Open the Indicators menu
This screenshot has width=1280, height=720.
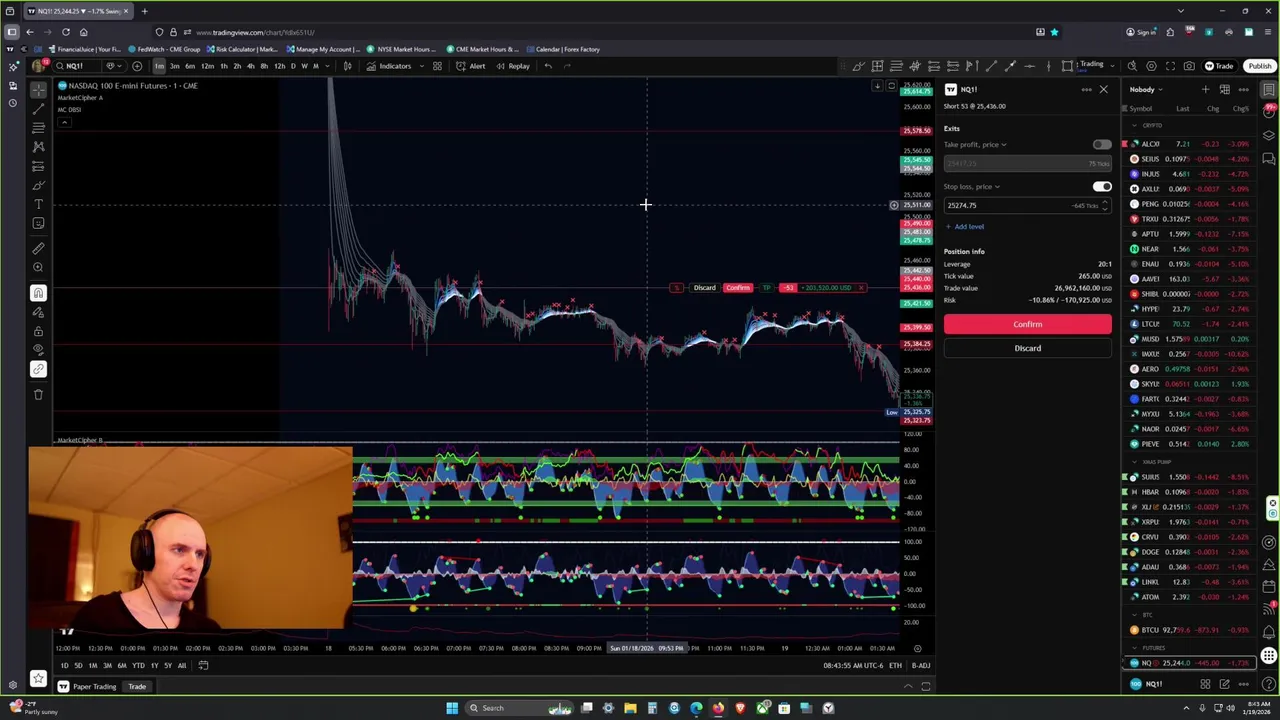(x=389, y=66)
